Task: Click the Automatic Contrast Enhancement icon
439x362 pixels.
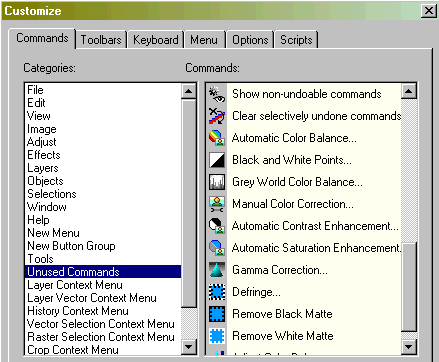Action: 217,226
